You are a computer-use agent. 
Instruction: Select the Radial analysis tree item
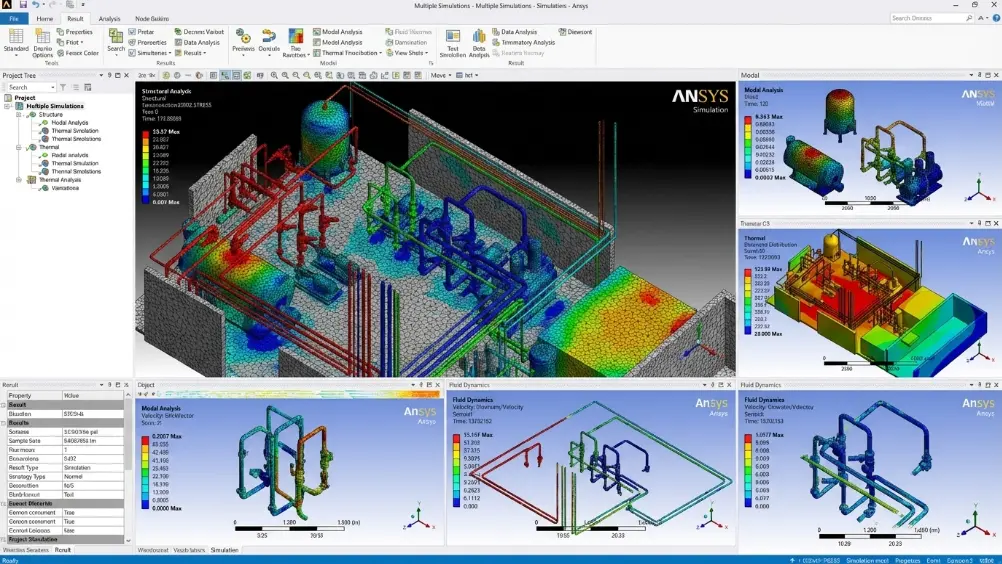(x=70, y=155)
